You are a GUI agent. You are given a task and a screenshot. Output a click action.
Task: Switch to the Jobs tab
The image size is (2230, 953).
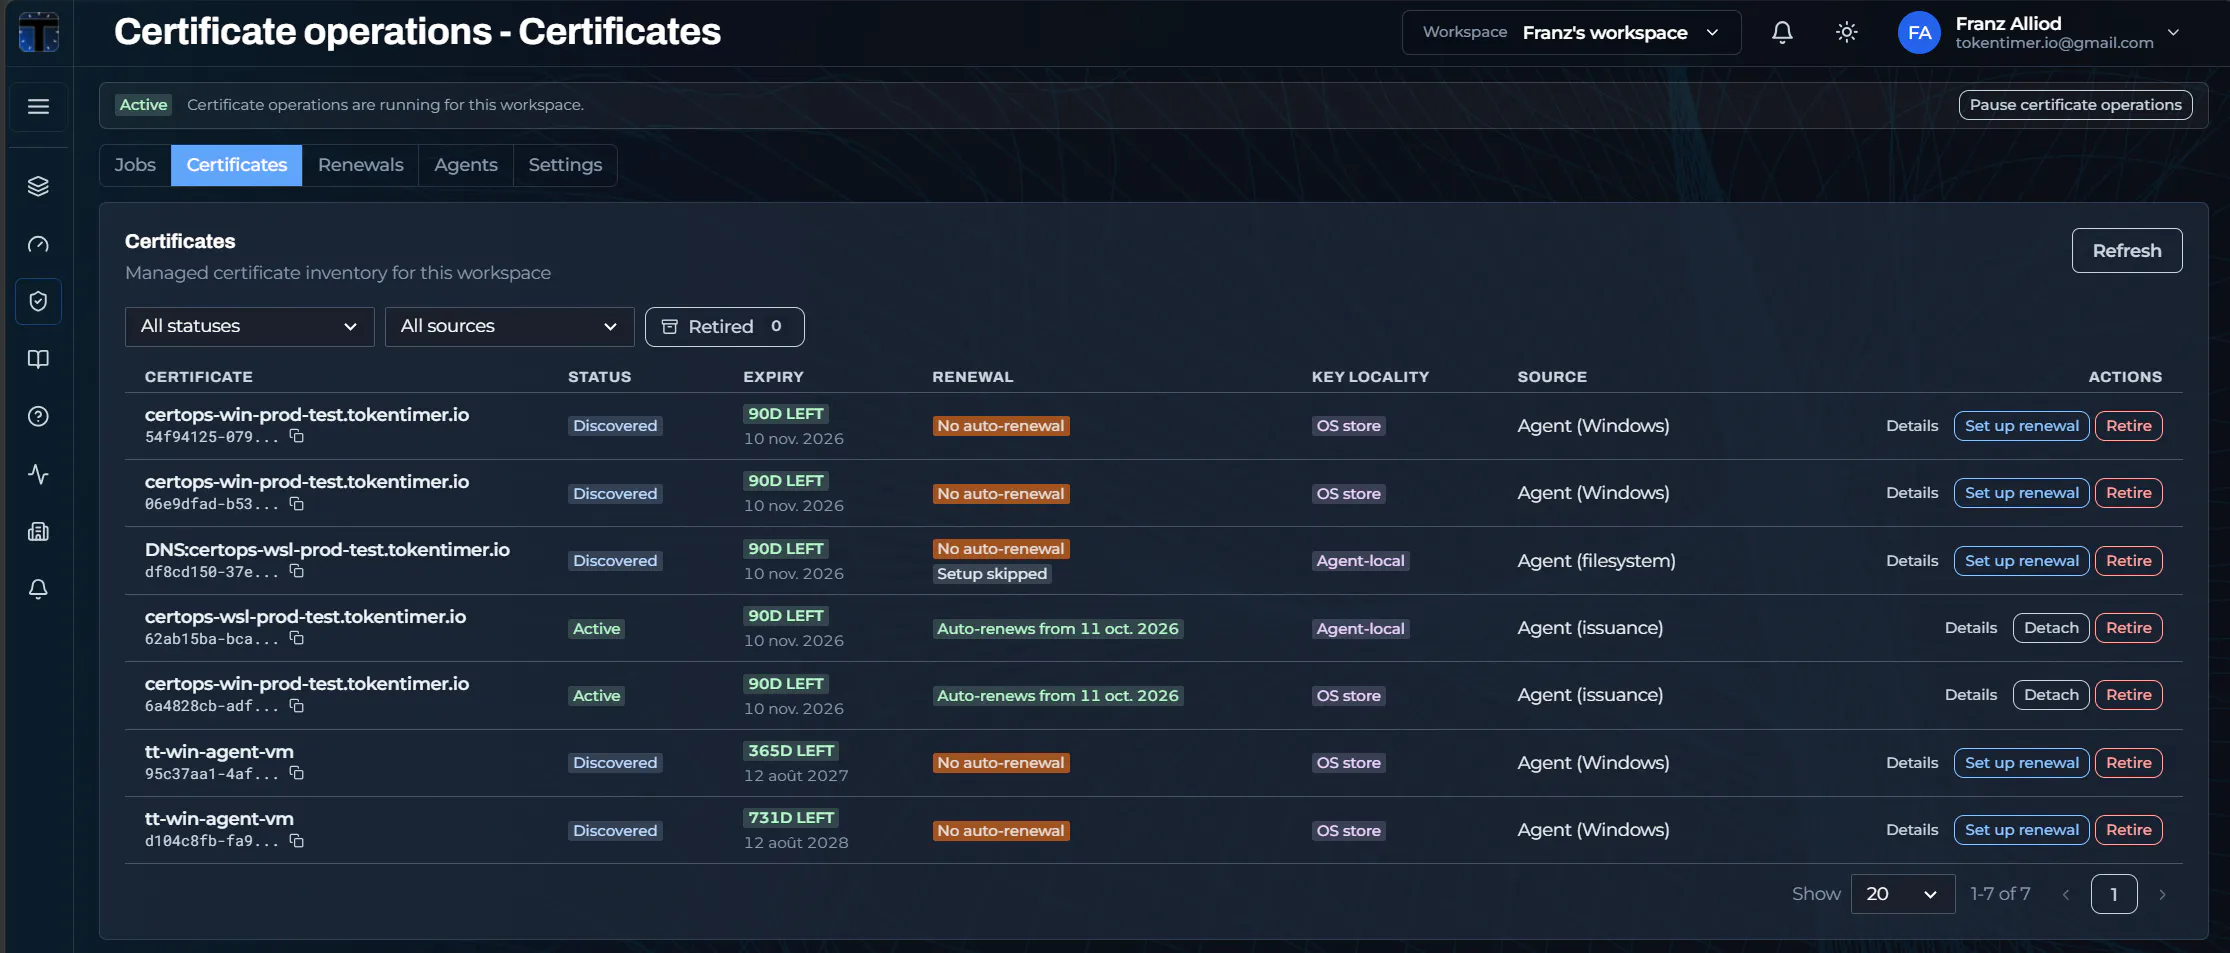click(135, 165)
